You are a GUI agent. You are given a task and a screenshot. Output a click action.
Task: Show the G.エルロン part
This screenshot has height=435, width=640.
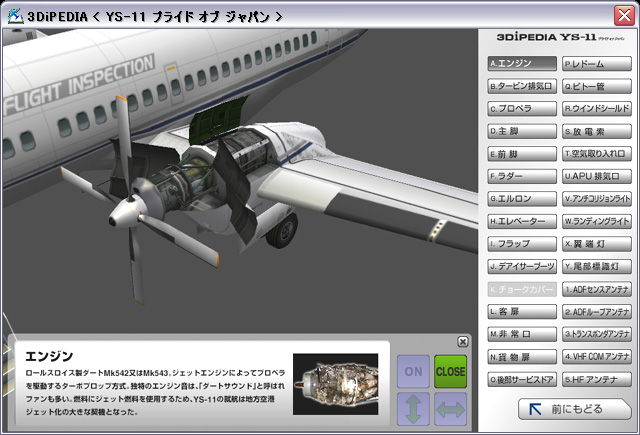522,199
